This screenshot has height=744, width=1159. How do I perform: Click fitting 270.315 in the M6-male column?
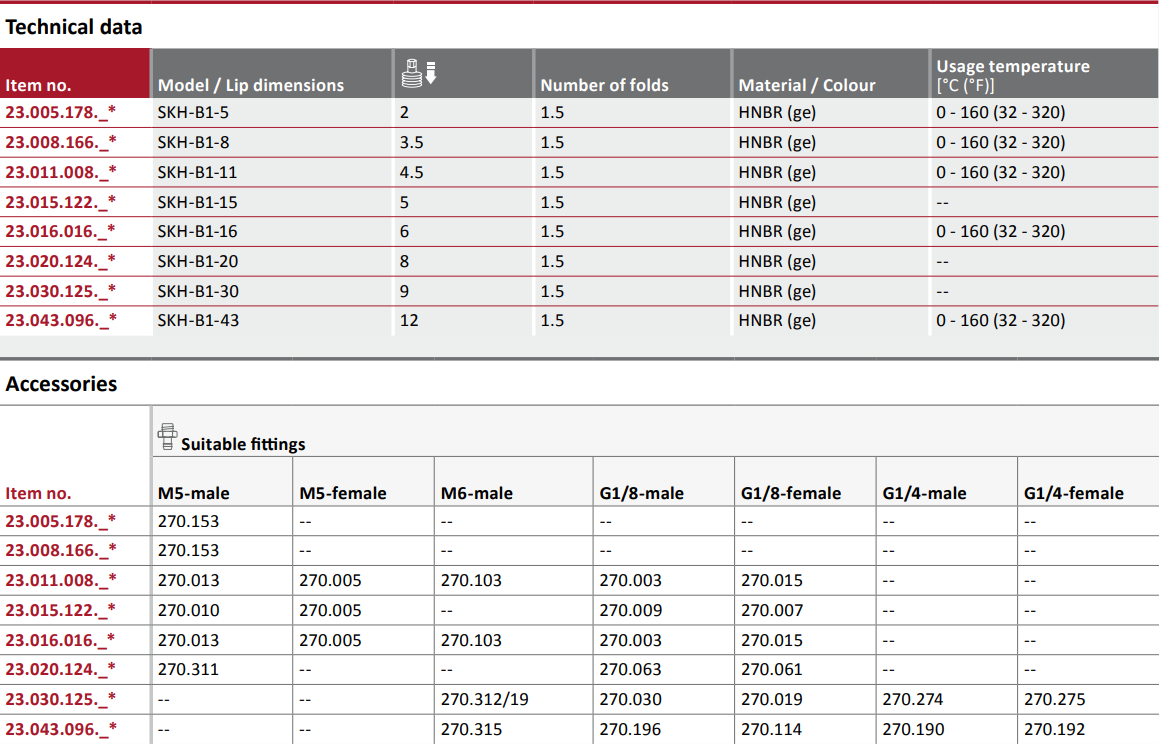click(x=472, y=729)
